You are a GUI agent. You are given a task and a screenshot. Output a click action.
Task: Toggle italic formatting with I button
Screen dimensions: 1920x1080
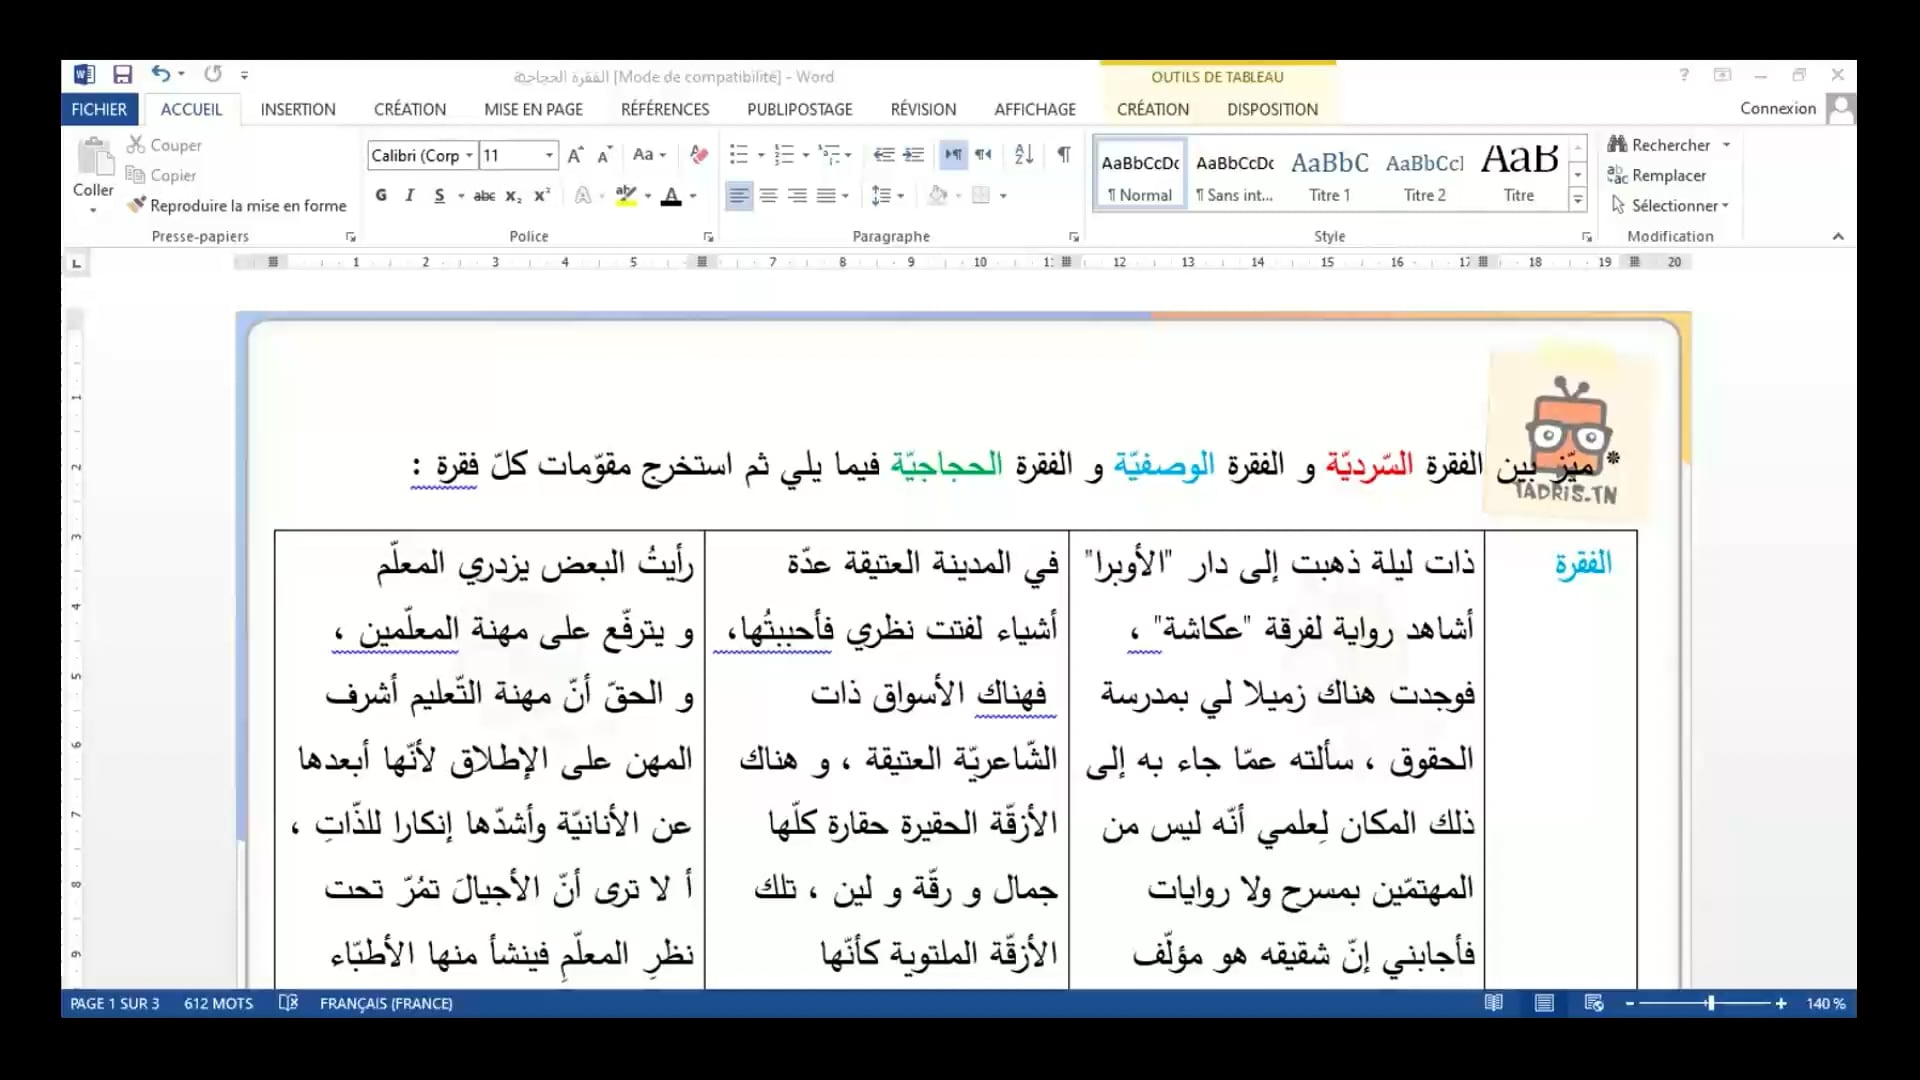(409, 196)
